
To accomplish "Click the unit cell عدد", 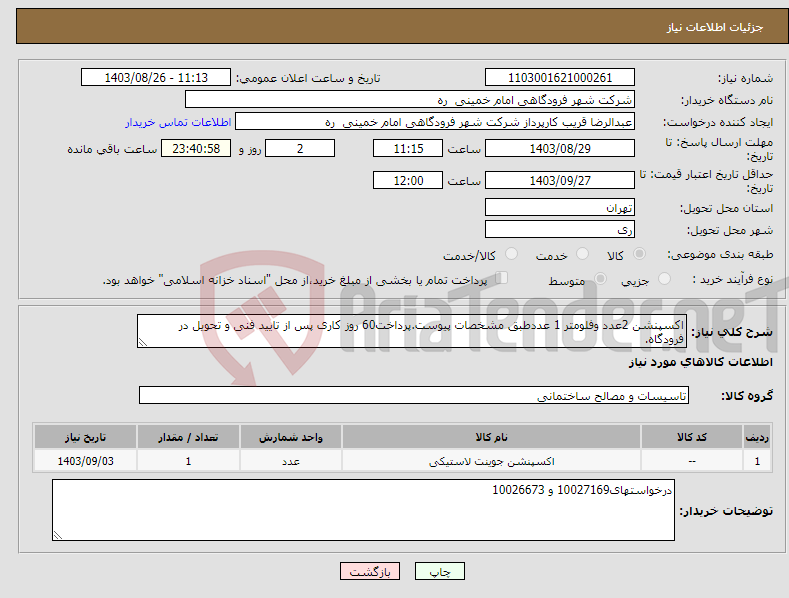I will point(291,461).
